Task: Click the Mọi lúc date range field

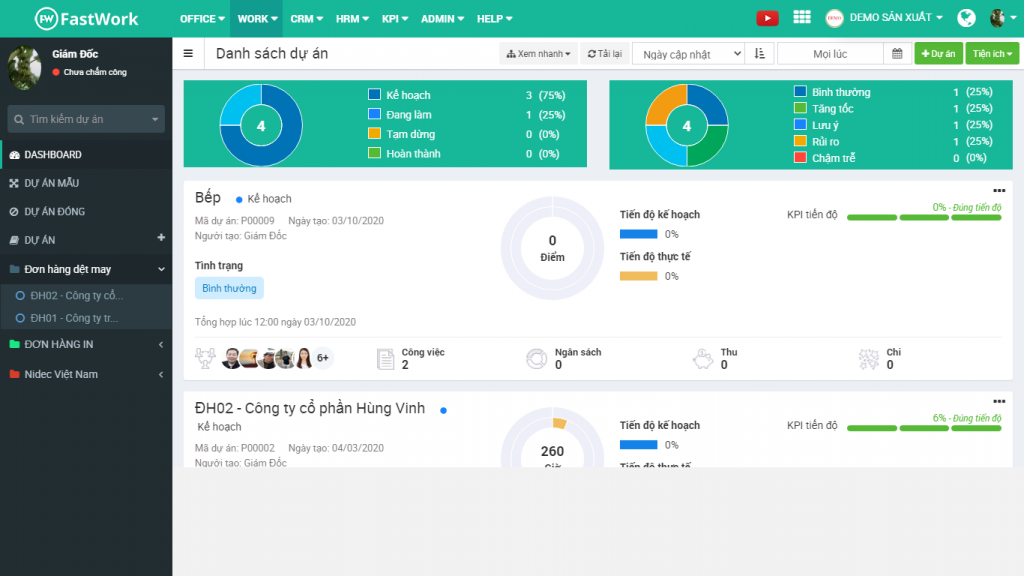Action: [x=830, y=54]
